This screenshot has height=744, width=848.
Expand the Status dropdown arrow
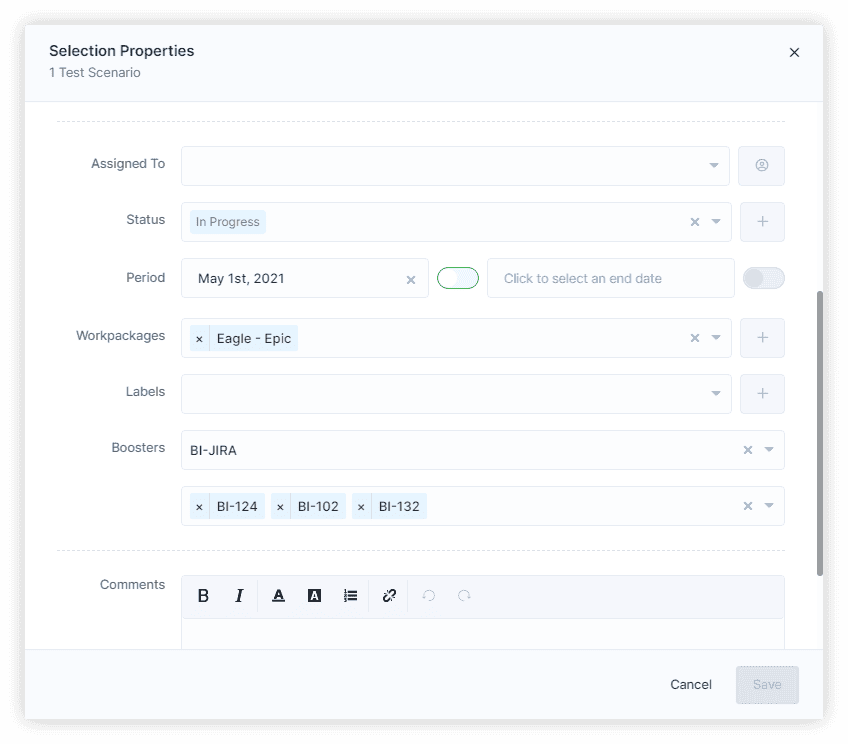(716, 222)
